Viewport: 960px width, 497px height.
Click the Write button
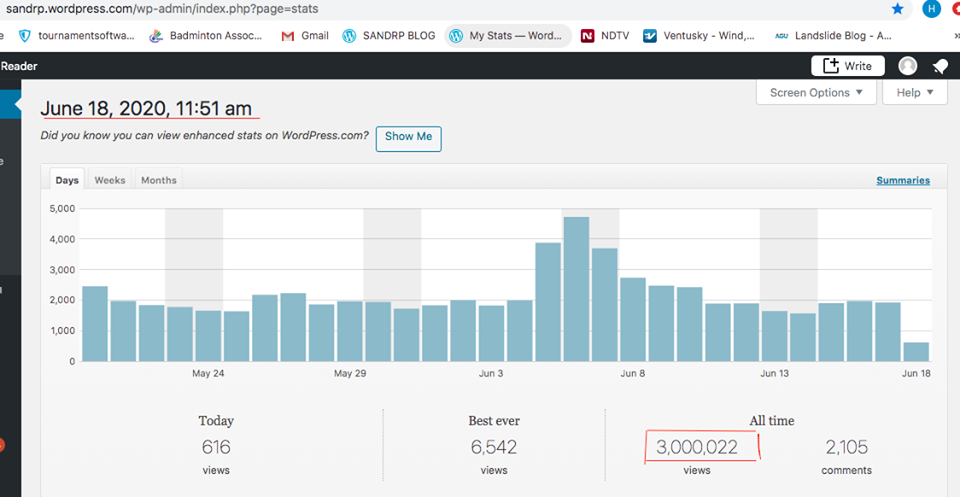pyautogui.click(x=847, y=66)
